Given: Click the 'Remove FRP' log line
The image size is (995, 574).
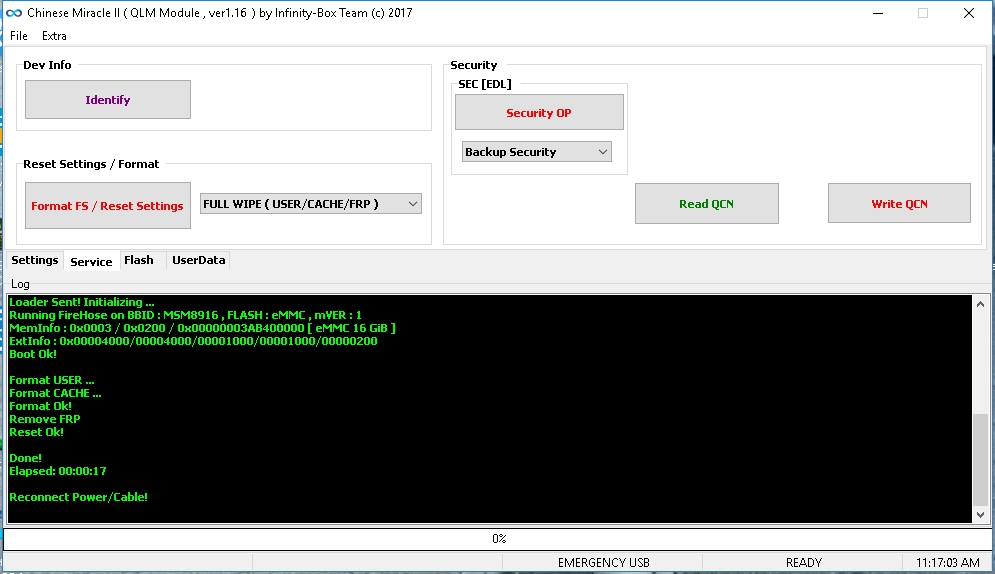Looking at the screenshot, I should (44, 419).
